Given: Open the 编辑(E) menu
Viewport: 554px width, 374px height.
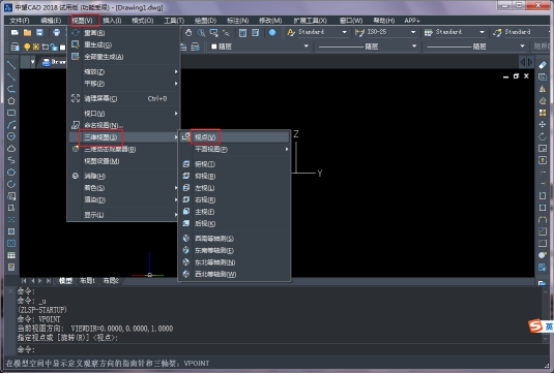Looking at the screenshot, I should tap(51, 20).
